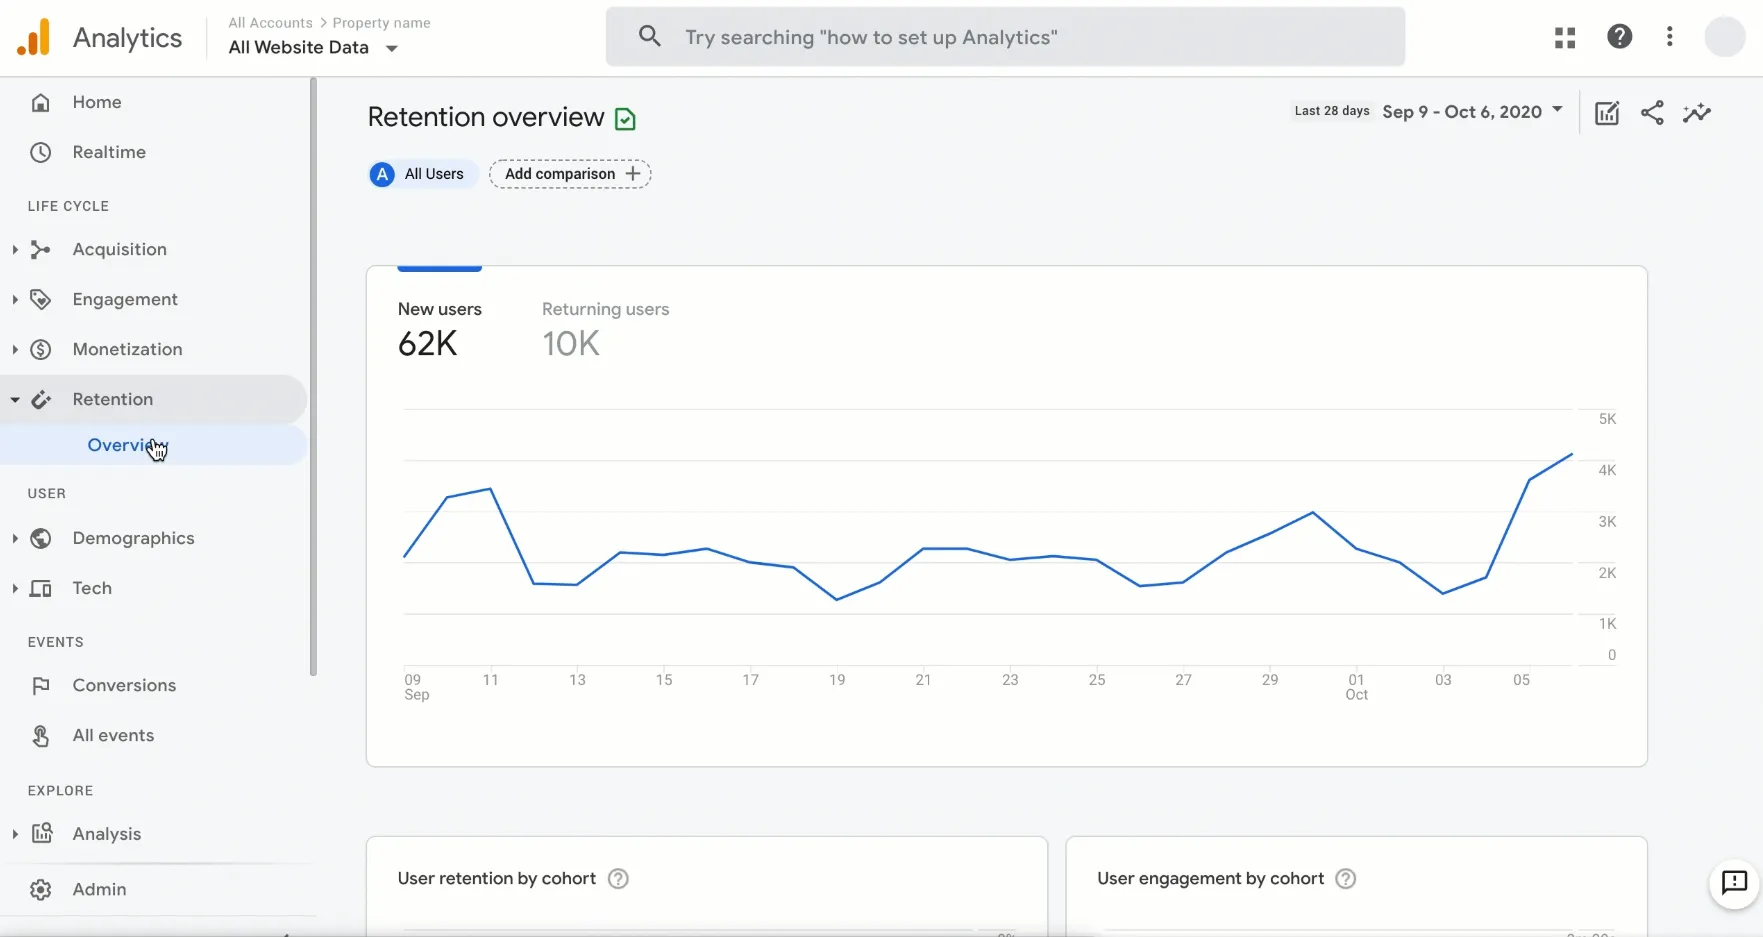1763x937 pixels.
Task: Select Overview under Retention
Action: [127, 445]
